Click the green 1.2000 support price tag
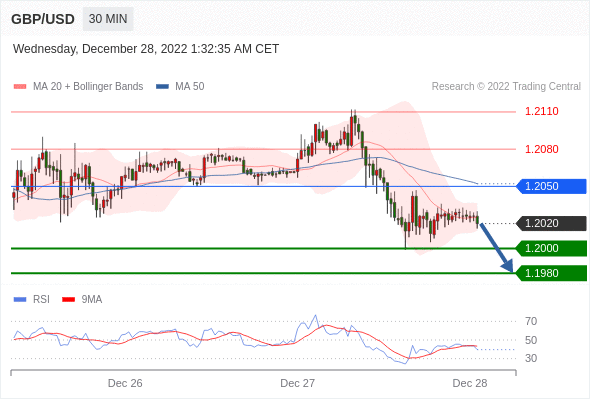Viewport: 590px width, 400px height. (x=551, y=248)
